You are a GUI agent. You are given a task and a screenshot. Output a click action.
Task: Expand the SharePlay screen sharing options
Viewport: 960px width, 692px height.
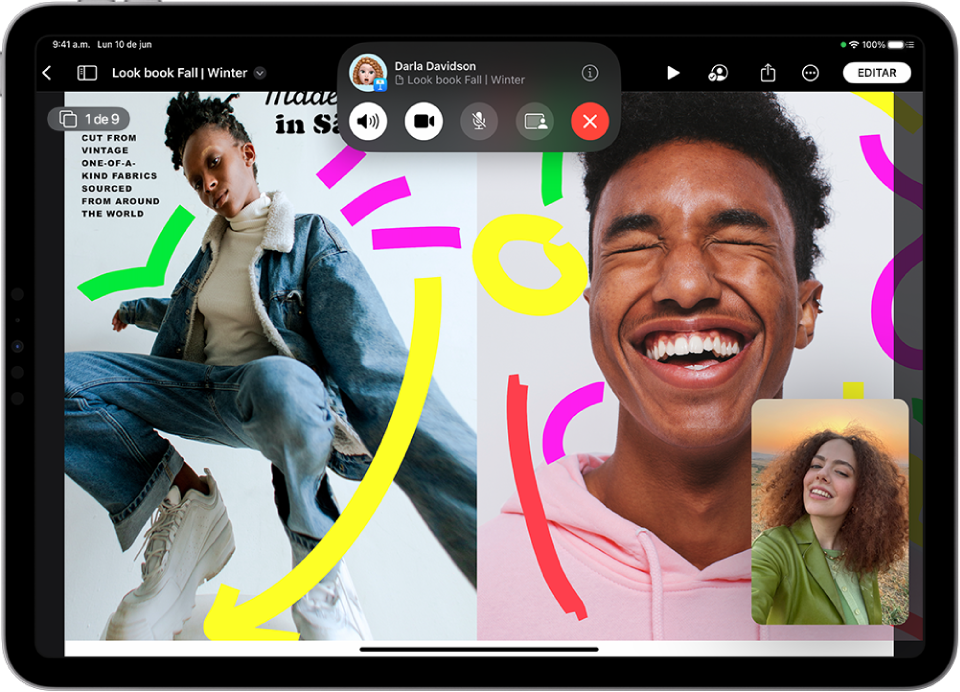pos(533,121)
